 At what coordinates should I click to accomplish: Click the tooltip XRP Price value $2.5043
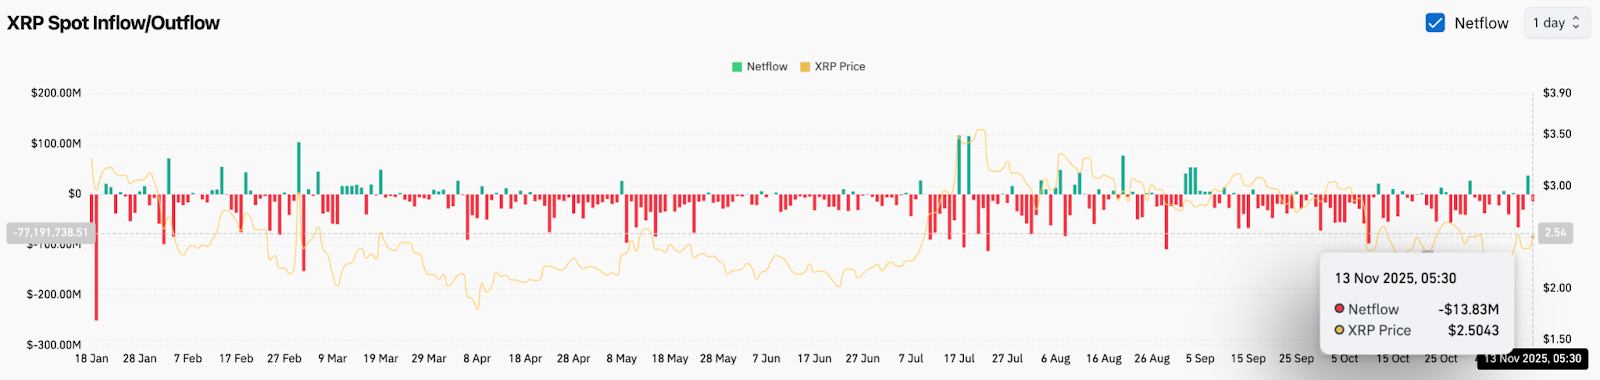coord(1474,331)
